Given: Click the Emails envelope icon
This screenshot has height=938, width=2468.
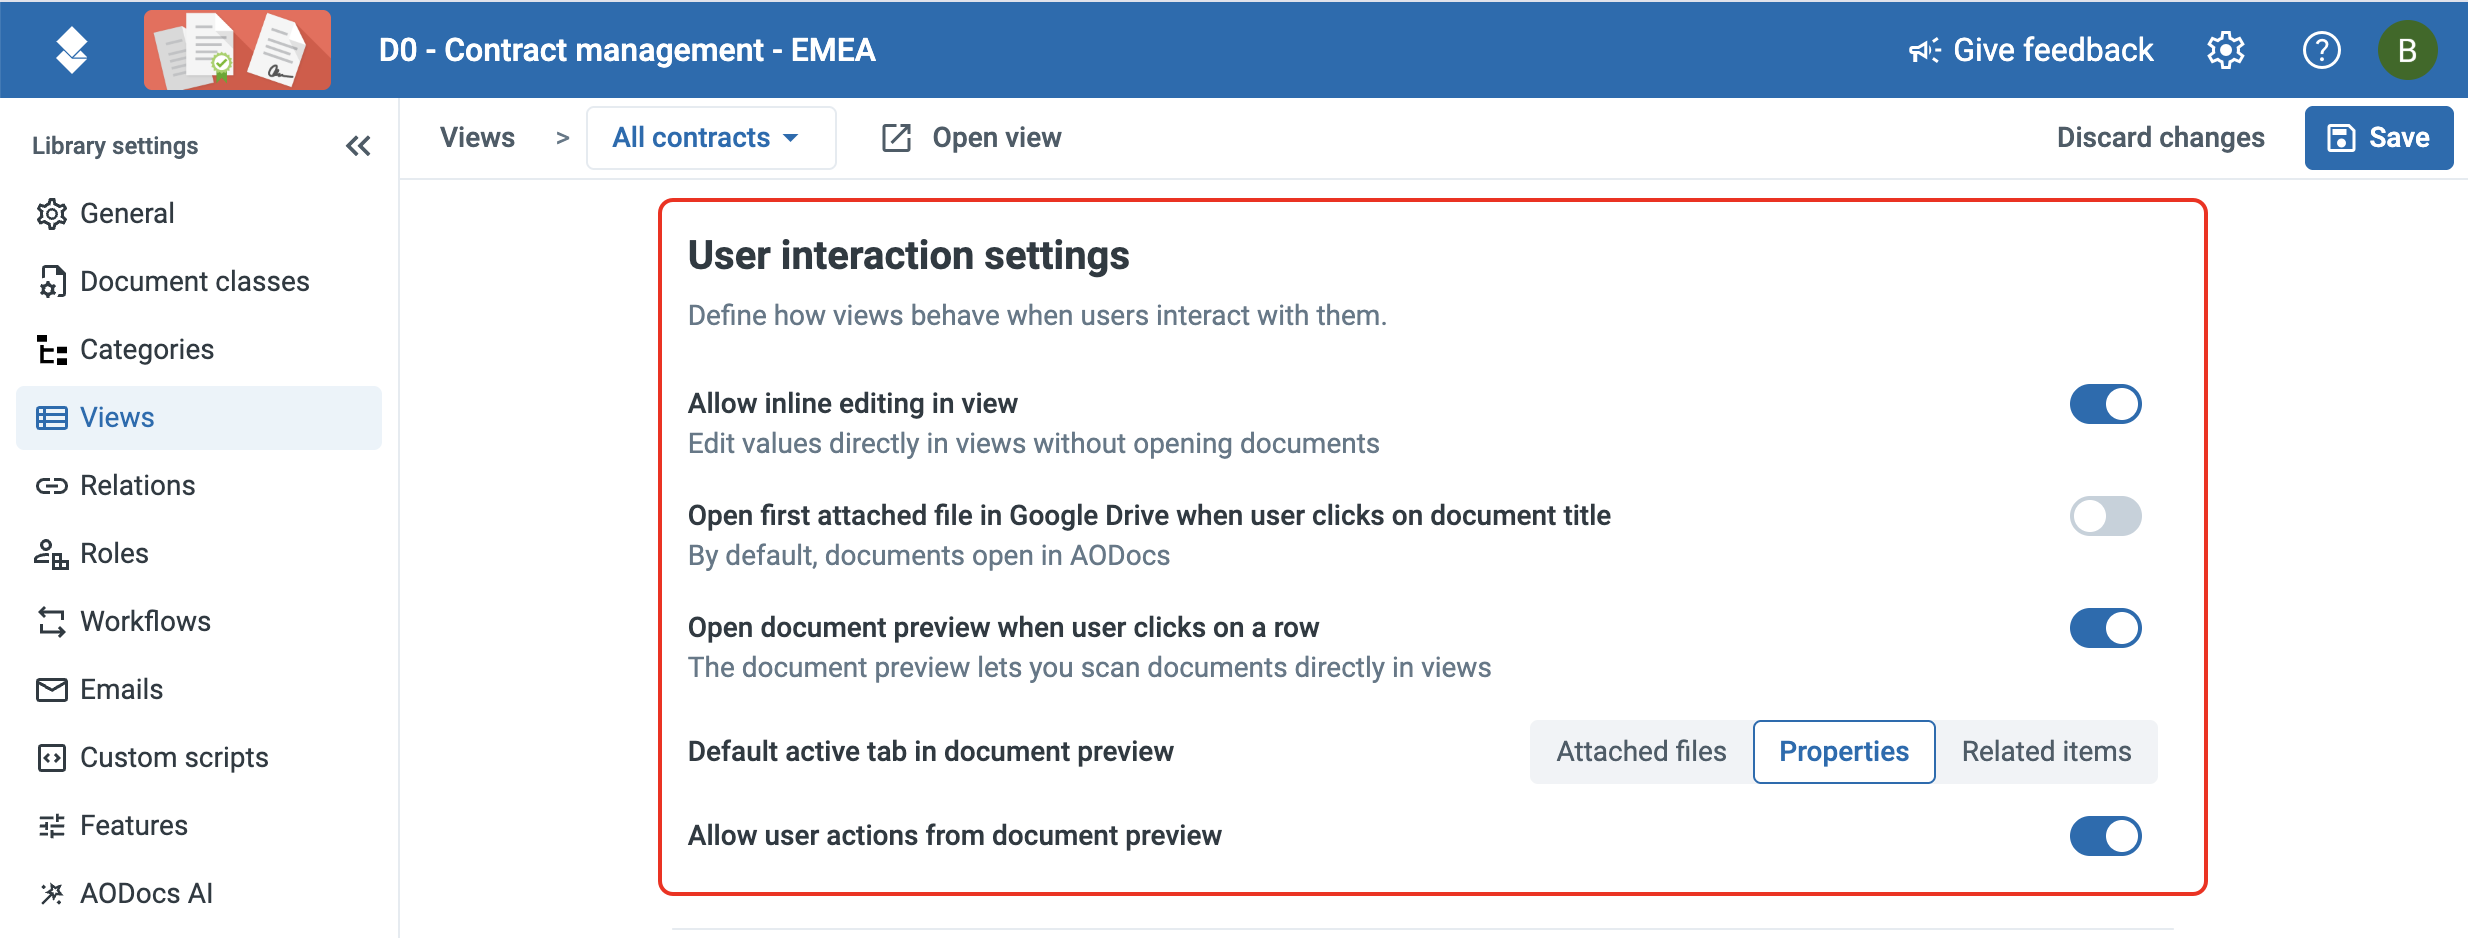Looking at the screenshot, I should (51, 690).
